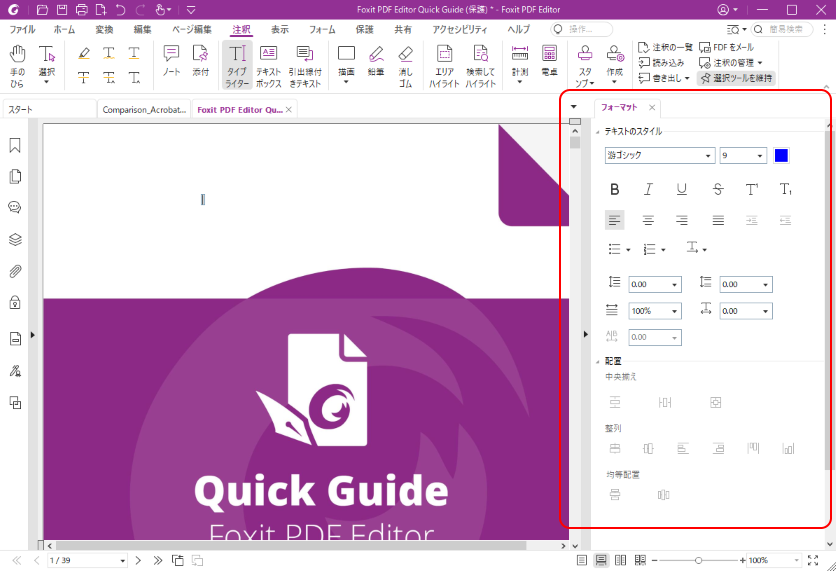The width and height of the screenshot is (836, 571).
Task: Open the blue text color swatch
Action: [781, 155]
